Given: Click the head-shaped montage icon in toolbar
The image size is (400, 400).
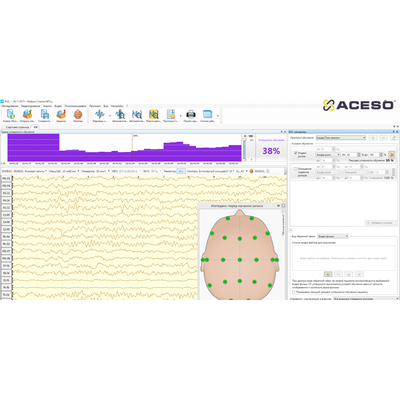Looking at the screenshot, I should coord(78,114).
